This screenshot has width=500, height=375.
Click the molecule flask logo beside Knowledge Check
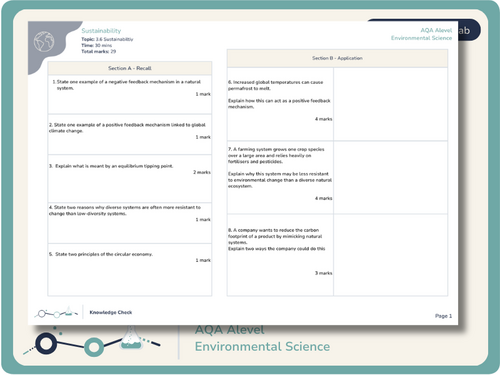point(57,313)
